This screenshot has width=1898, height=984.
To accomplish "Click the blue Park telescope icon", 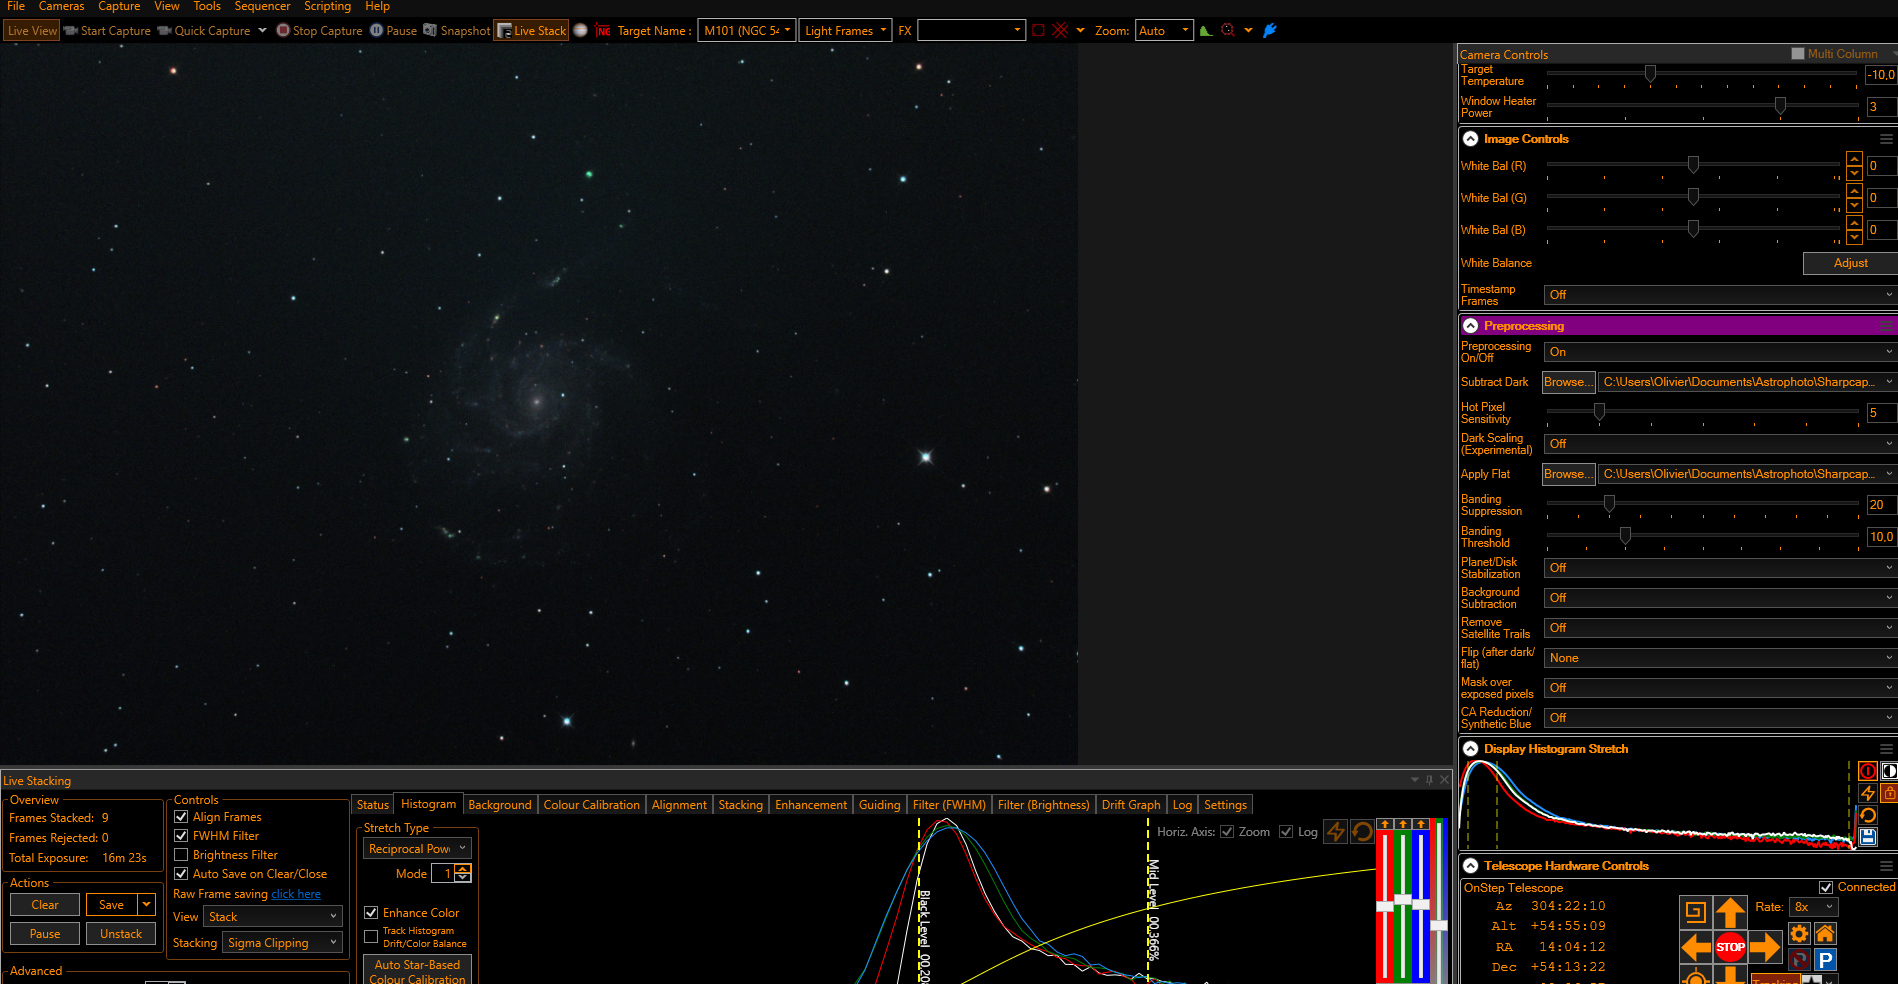I will [1825, 960].
